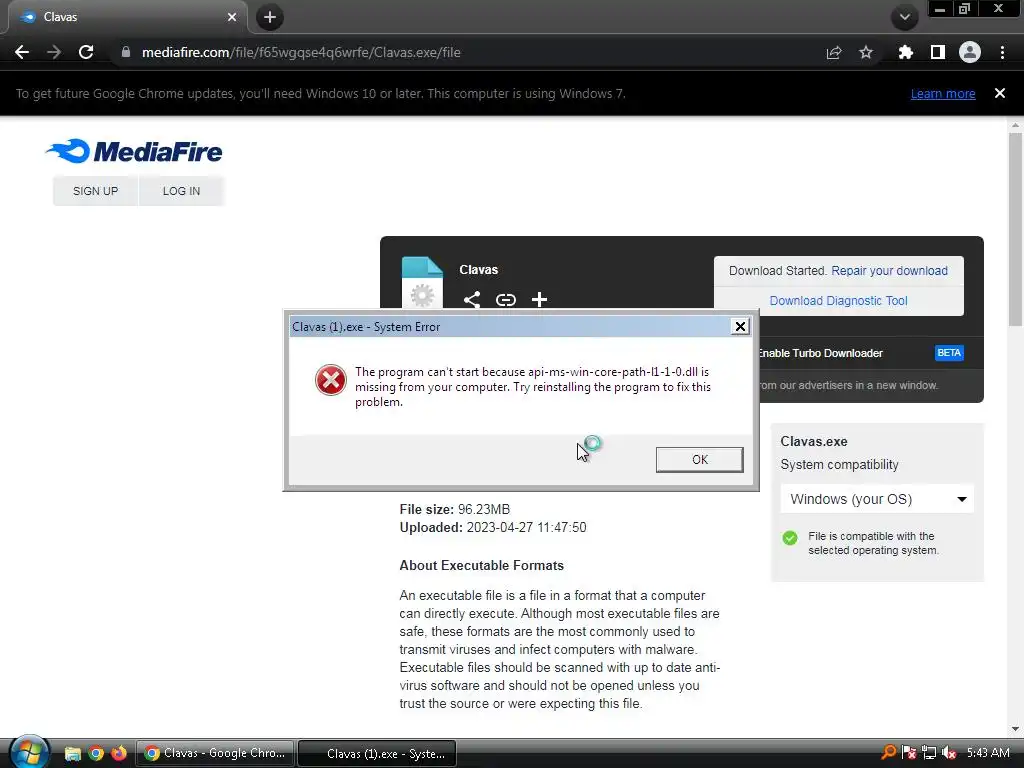Dismiss the Chrome Windows 7 update notice
Image resolution: width=1024 pixels, height=768 pixels.
point(1000,93)
